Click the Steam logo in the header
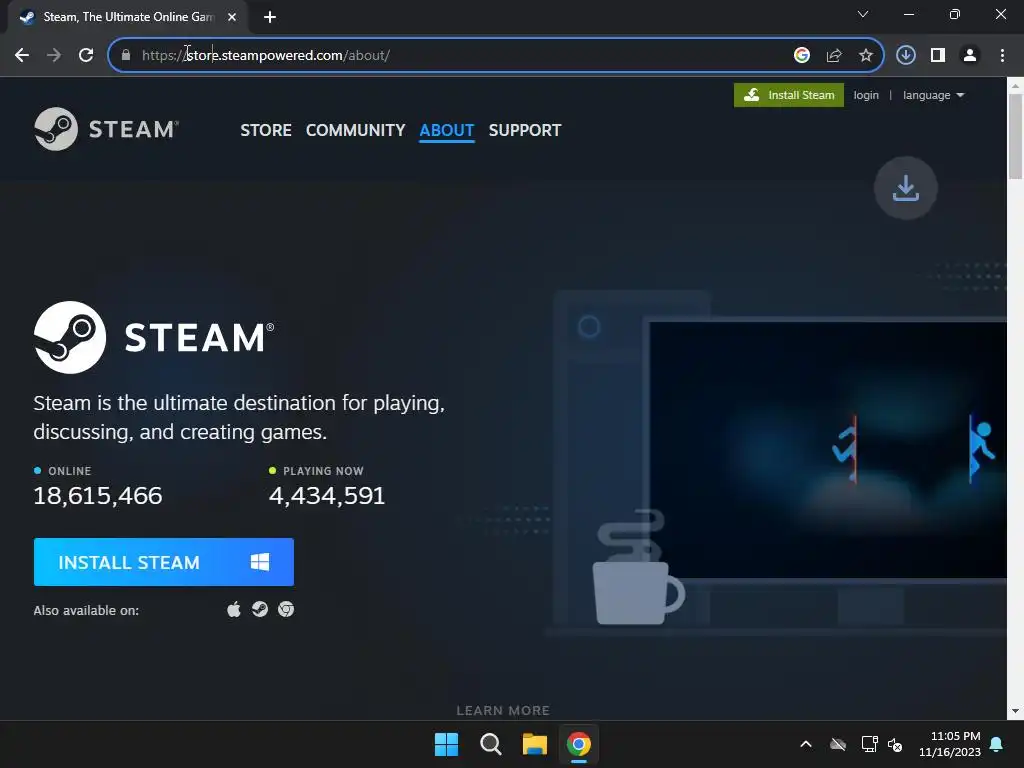This screenshot has width=1024, height=768. tap(106, 129)
